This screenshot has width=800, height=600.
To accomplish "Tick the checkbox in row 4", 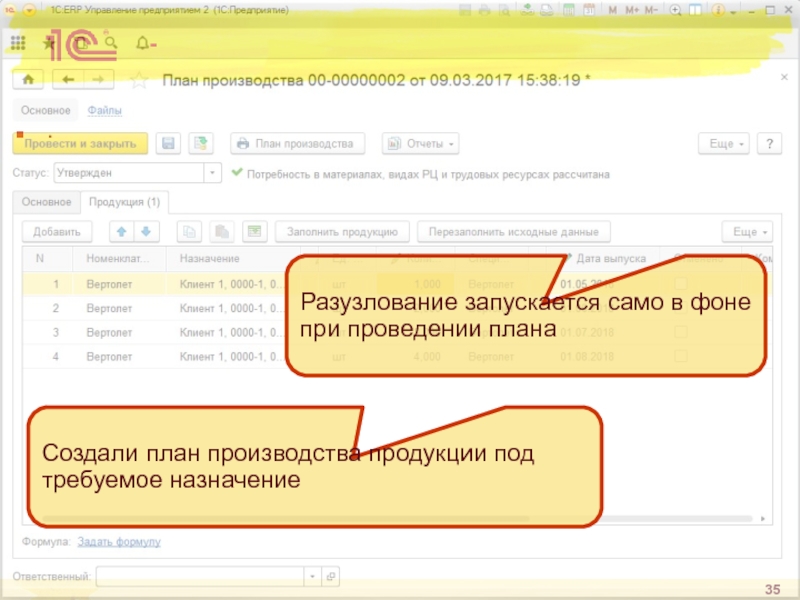I will [x=682, y=356].
